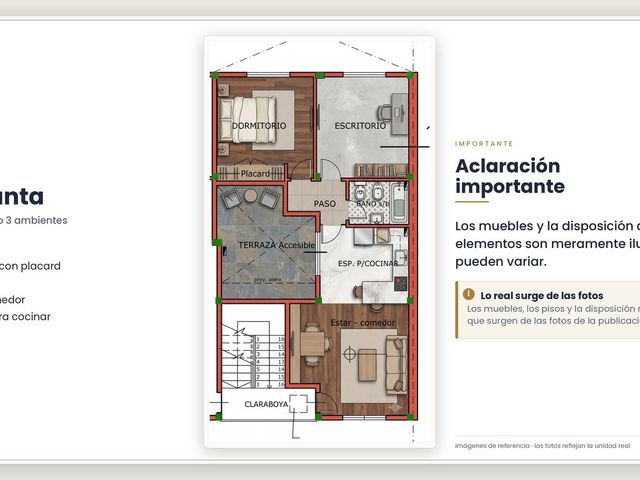Click the desk and chair in the escritorio
Screen dimensions: 640x480
[393, 114]
